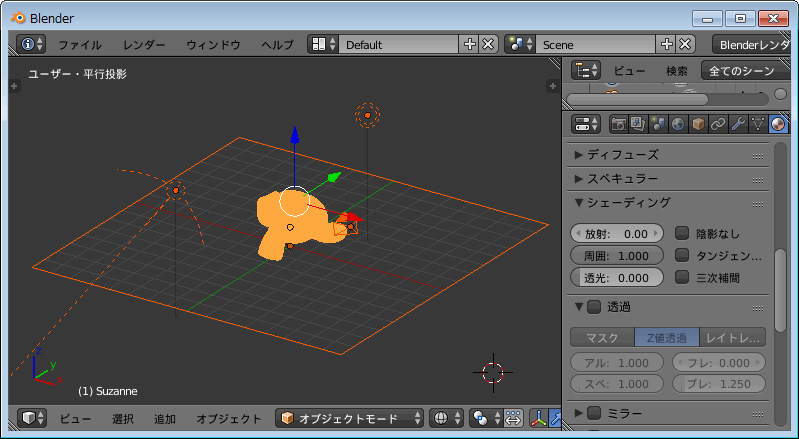This screenshot has width=799, height=439.
Task: Click the Default layout name field
Action: tap(398, 44)
